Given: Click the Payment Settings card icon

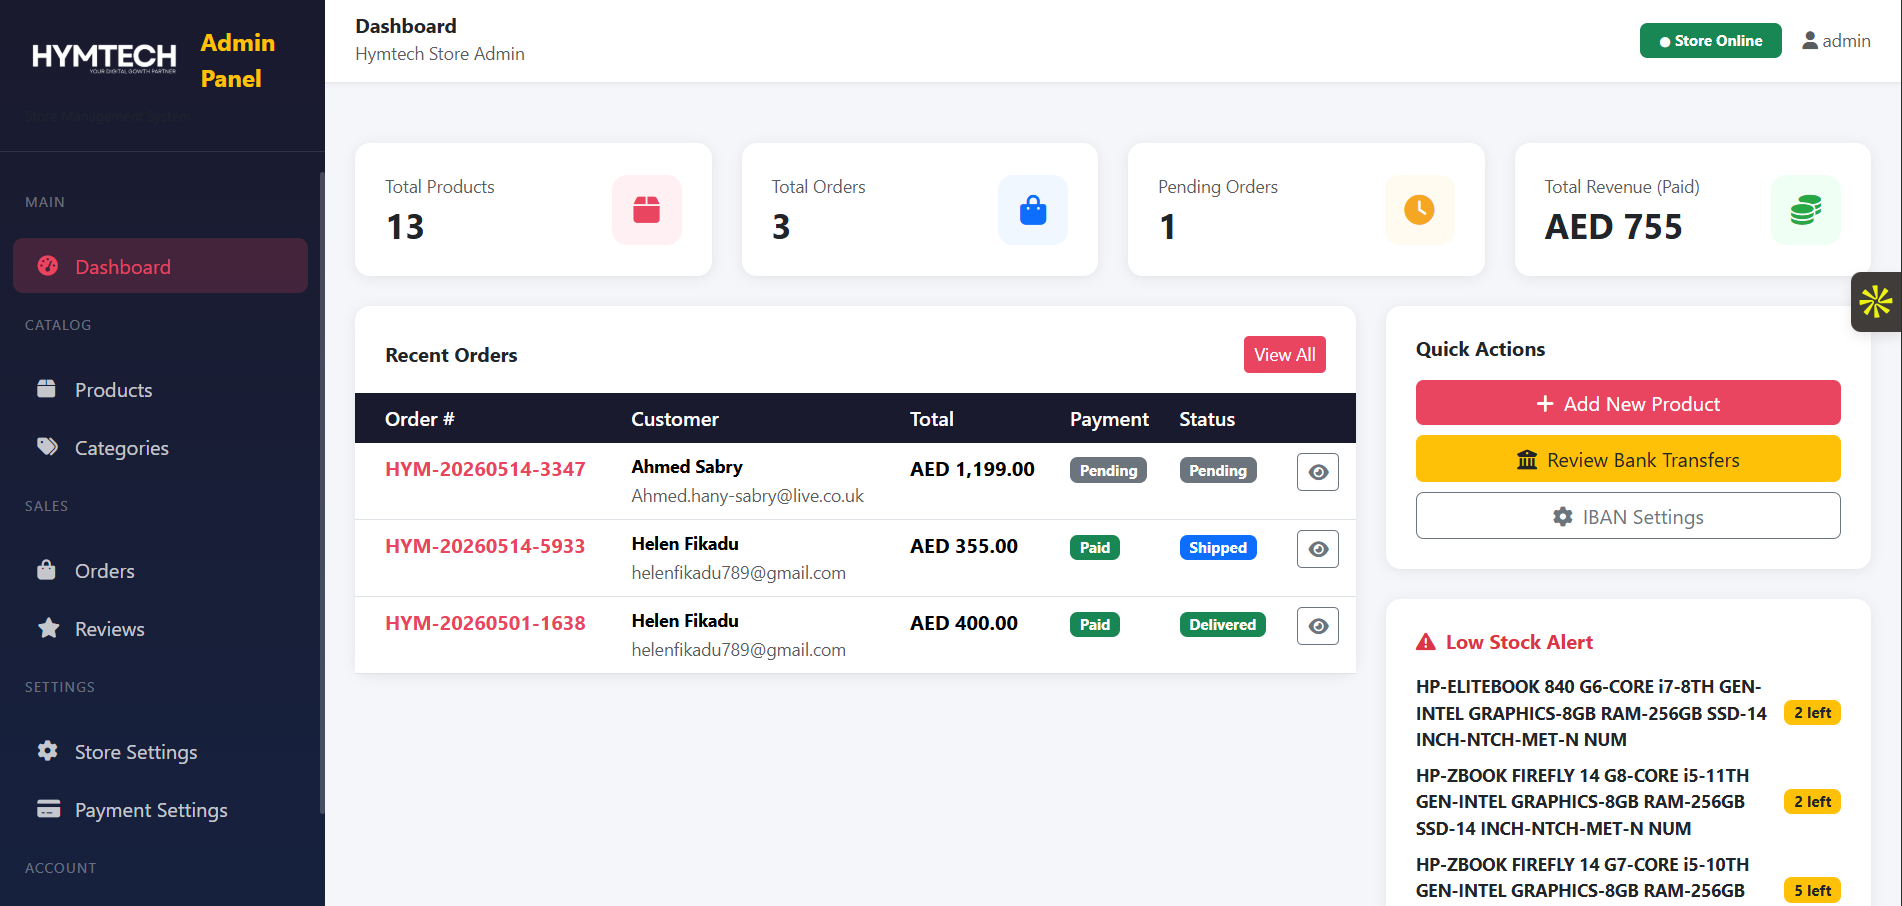Looking at the screenshot, I should click(x=48, y=808).
